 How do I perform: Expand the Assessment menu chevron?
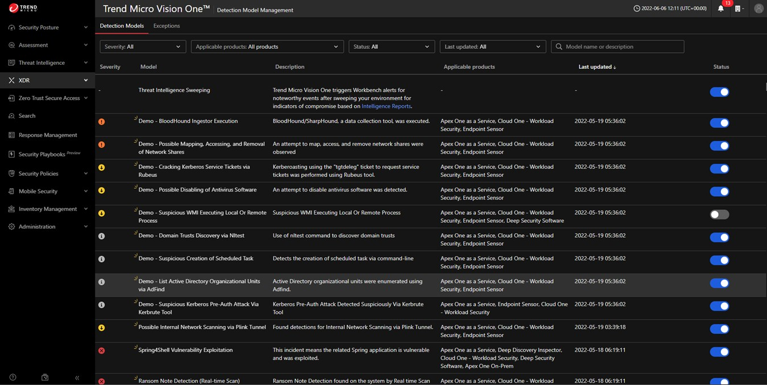click(86, 45)
